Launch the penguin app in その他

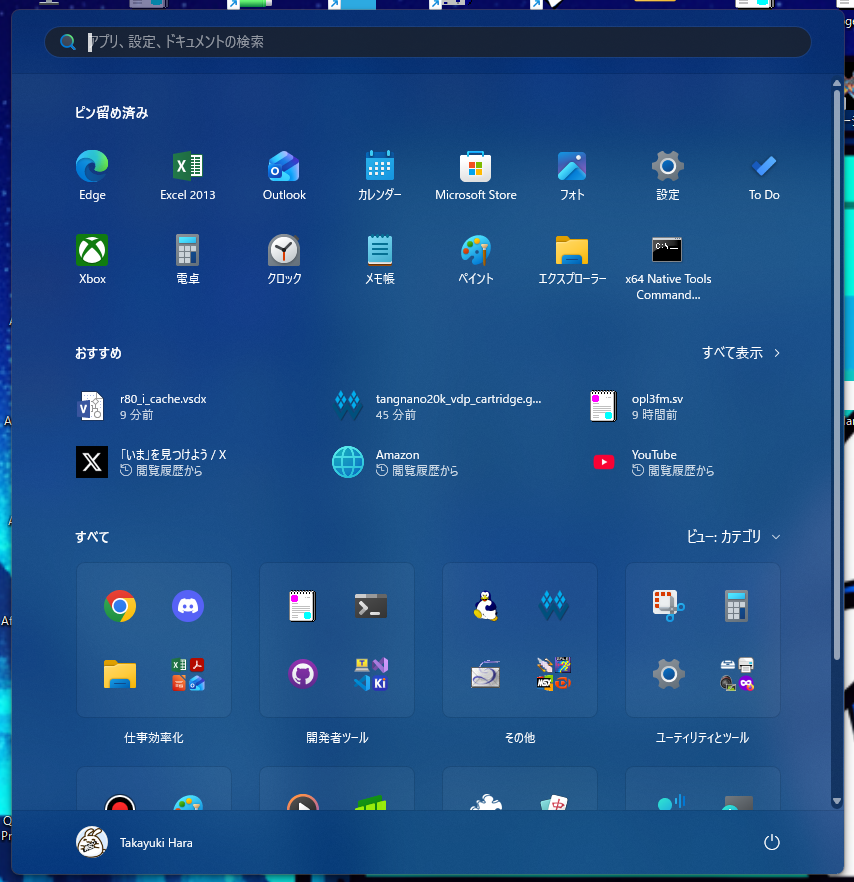486,606
